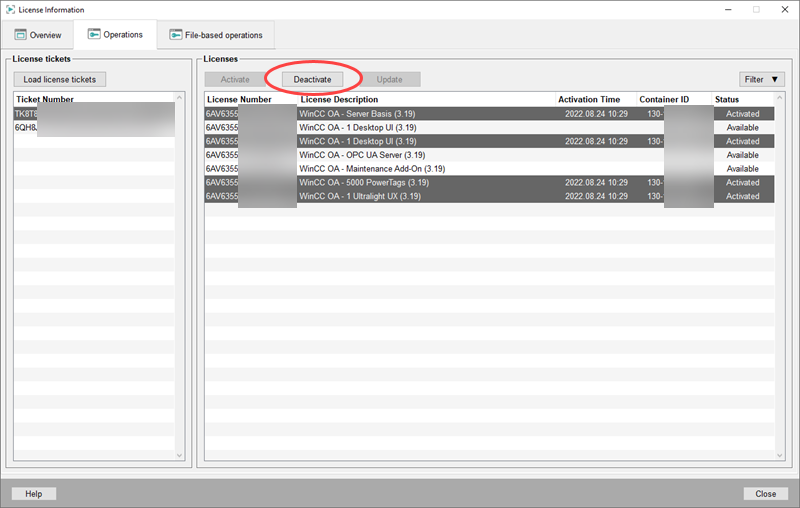This screenshot has width=800, height=508.
Task: Select WinCC OA - Server Basis (3.19) license
Action: pos(489,113)
